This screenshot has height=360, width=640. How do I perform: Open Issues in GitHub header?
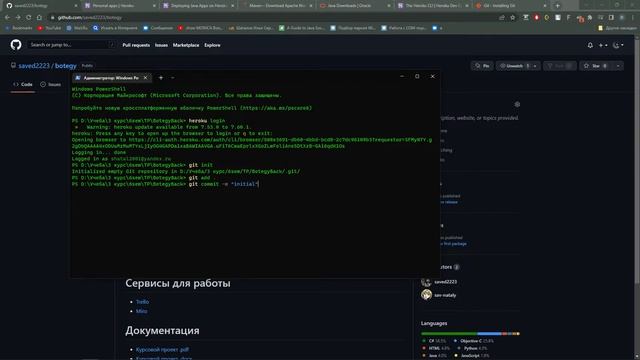coord(161,45)
